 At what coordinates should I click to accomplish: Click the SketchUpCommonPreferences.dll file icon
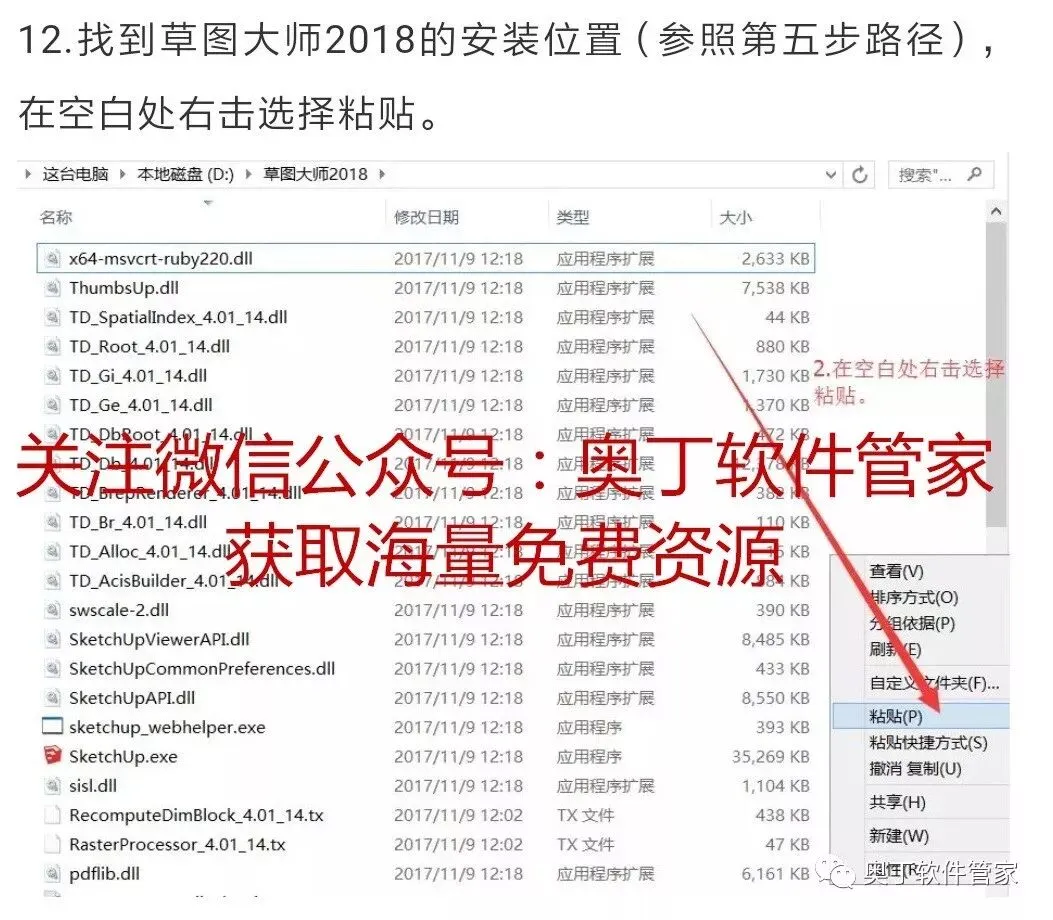(52, 669)
